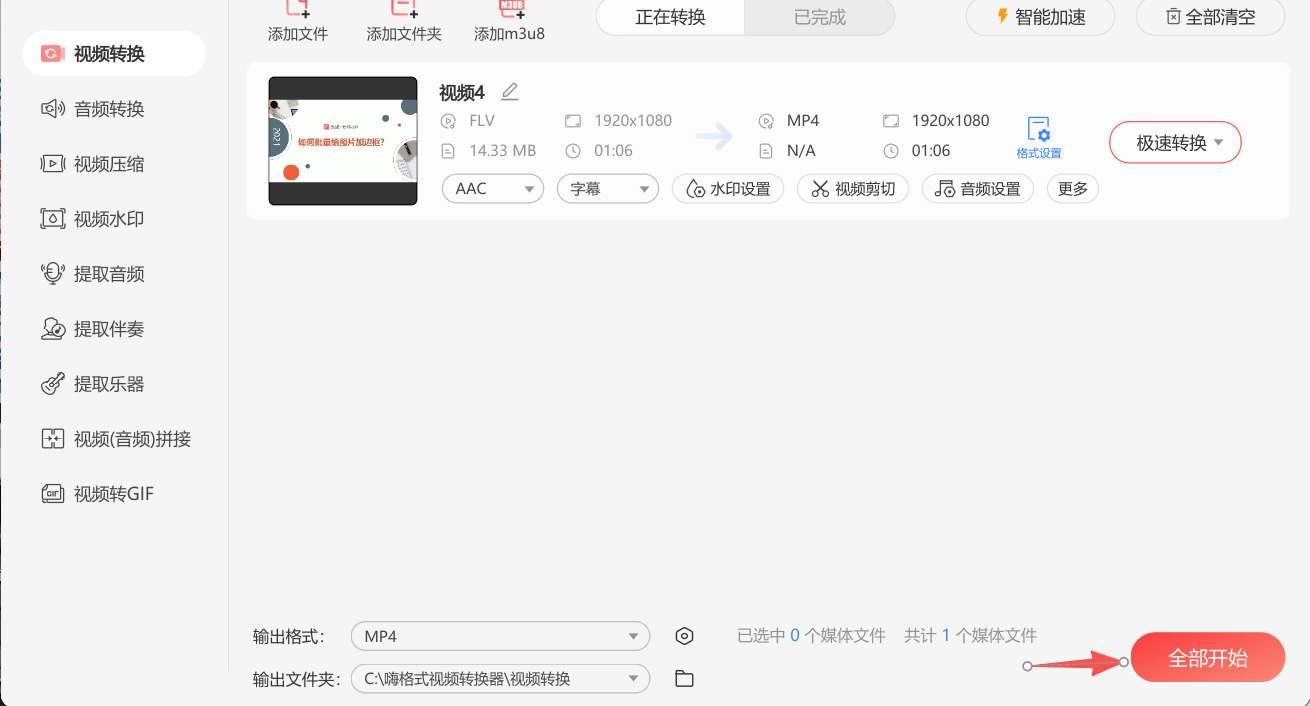
Task: Expand the 字幕 subtitle dropdown
Action: click(607, 188)
